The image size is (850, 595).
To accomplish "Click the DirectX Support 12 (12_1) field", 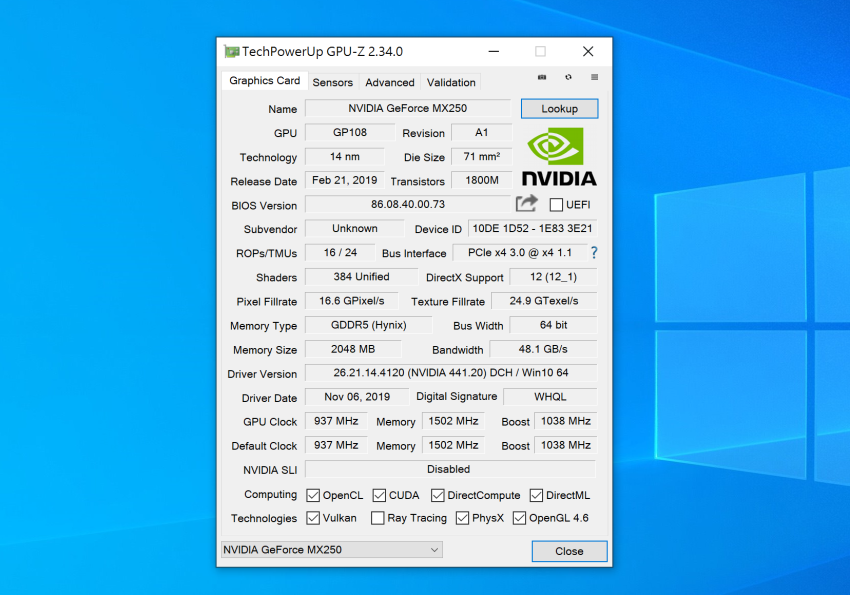I will pos(553,277).
